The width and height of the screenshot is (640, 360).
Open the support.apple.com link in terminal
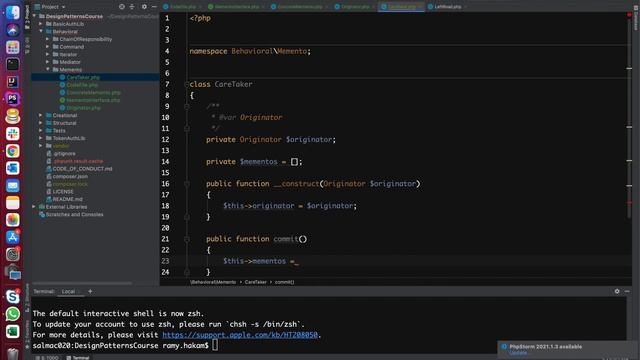(240, 335)
